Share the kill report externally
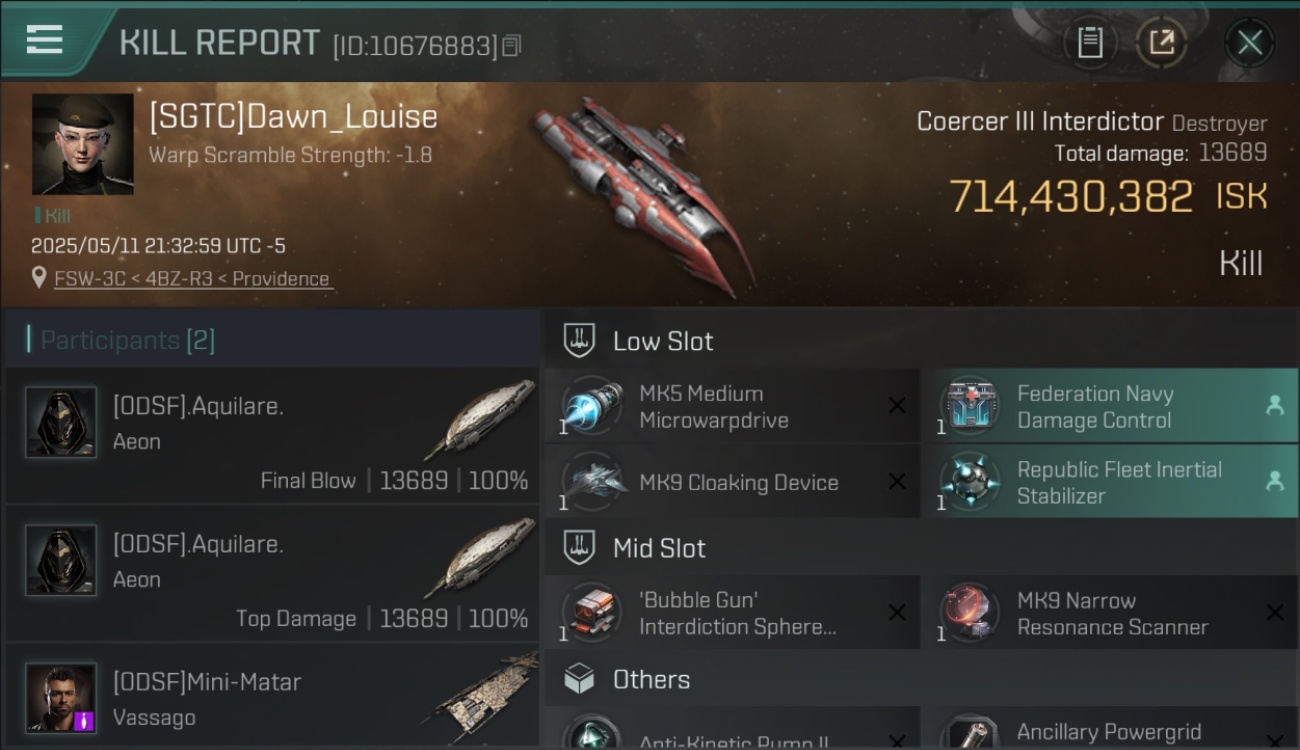Viewport: 1300px width, 750px height. [x=1161, y=42]
